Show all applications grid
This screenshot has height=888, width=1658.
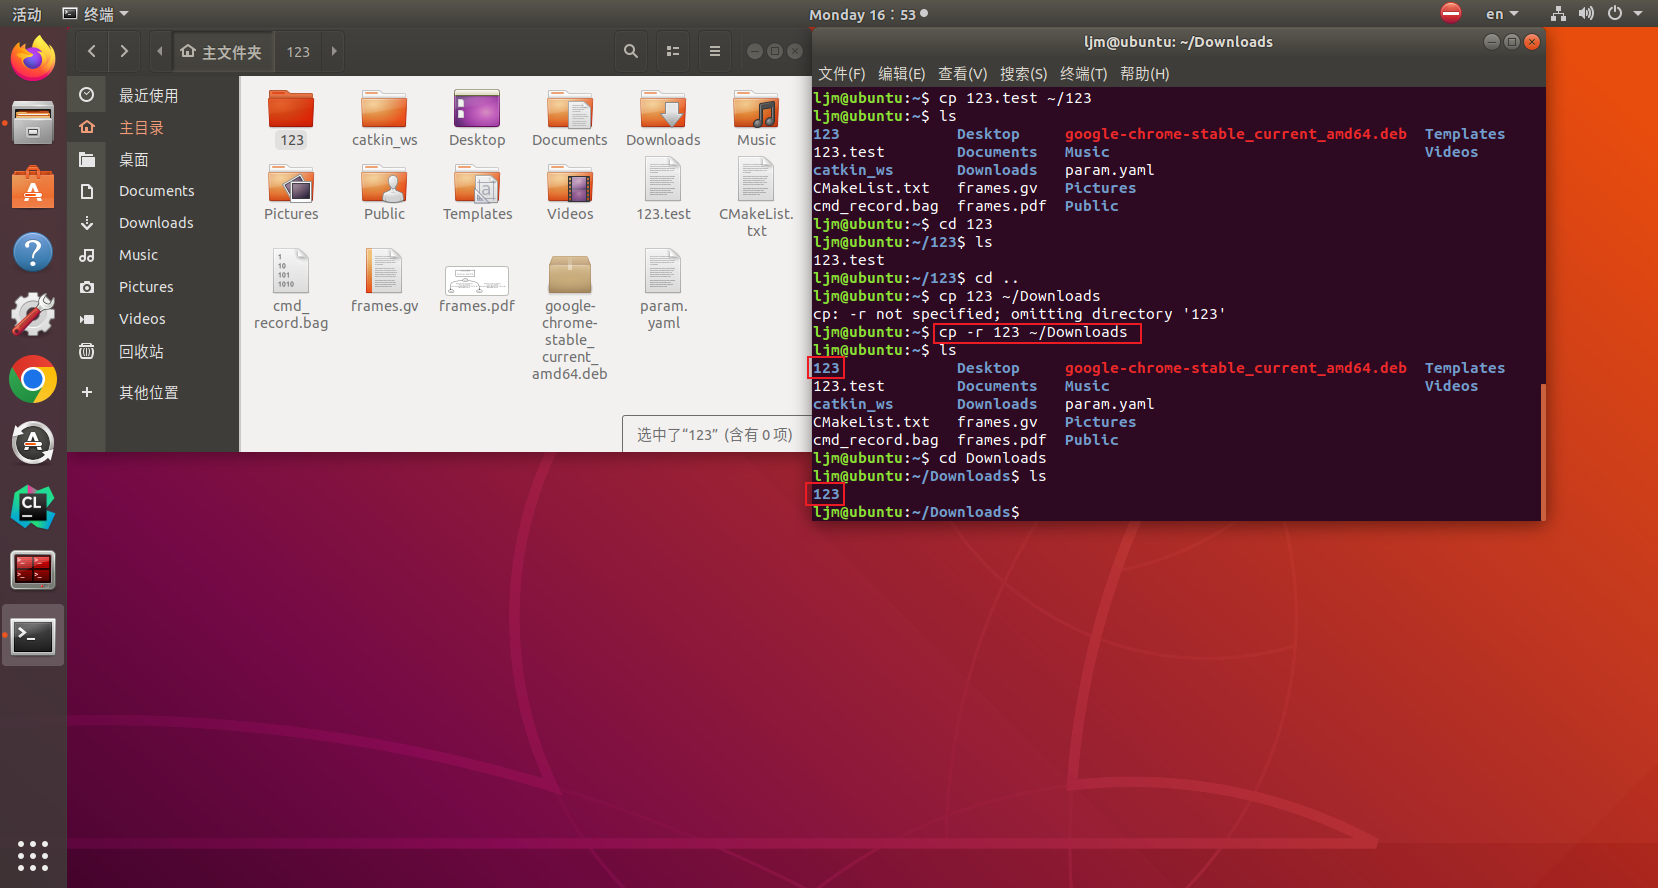point(33,855)
